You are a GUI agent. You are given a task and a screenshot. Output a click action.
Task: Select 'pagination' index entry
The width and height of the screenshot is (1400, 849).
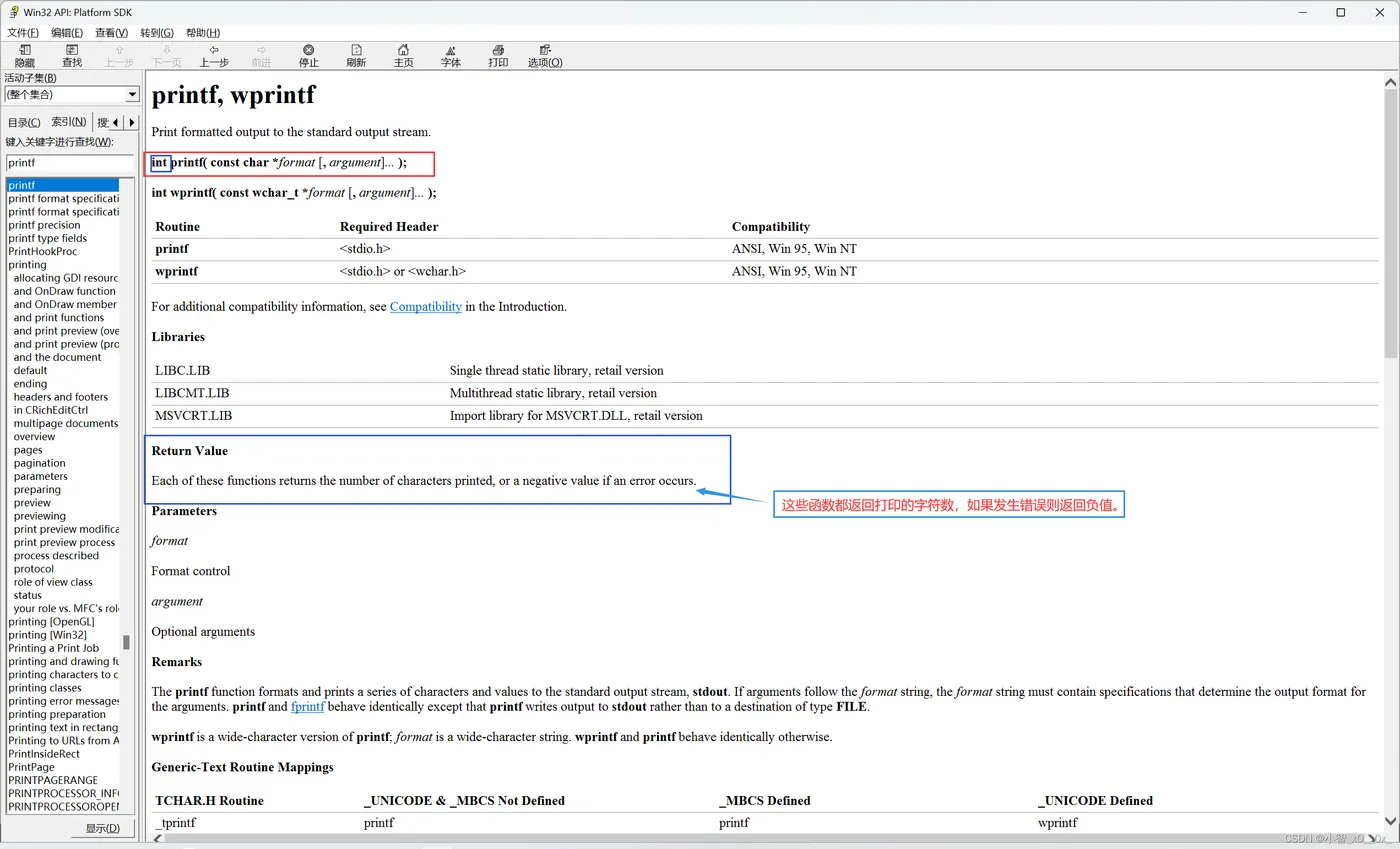40,463
